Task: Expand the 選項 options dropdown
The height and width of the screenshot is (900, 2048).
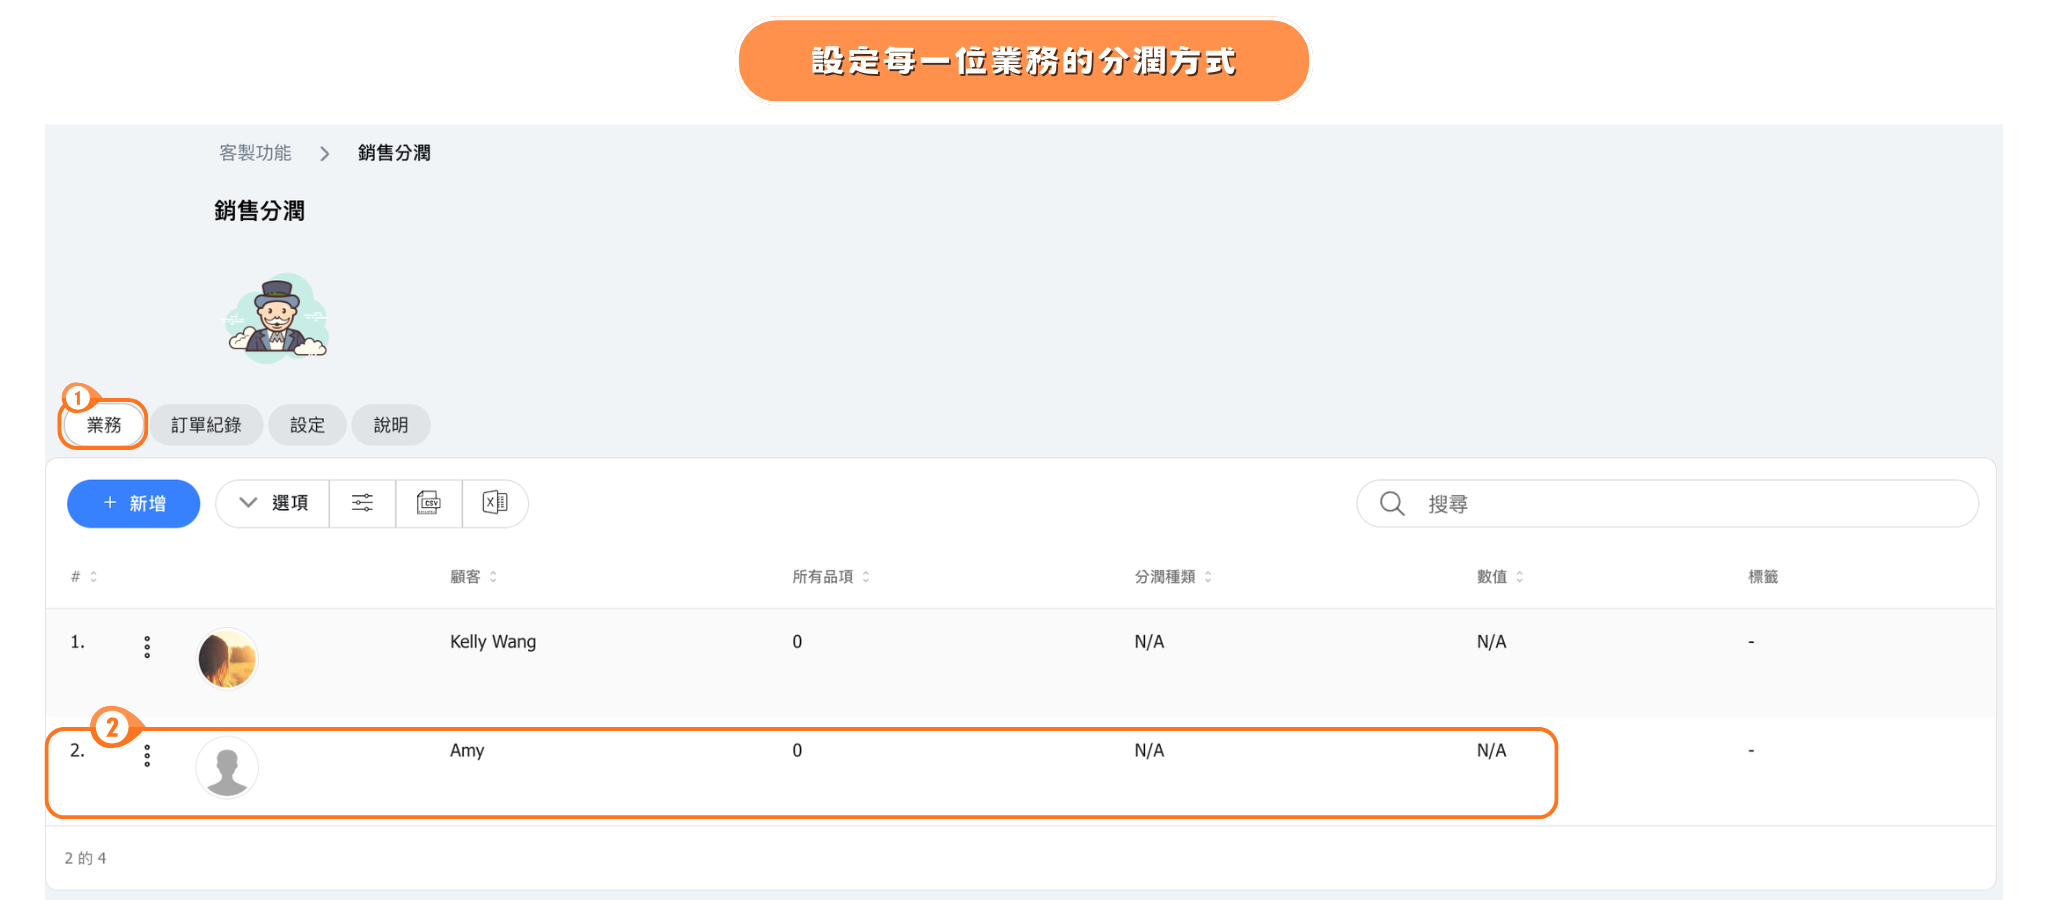Action: [x=273, y=503]
